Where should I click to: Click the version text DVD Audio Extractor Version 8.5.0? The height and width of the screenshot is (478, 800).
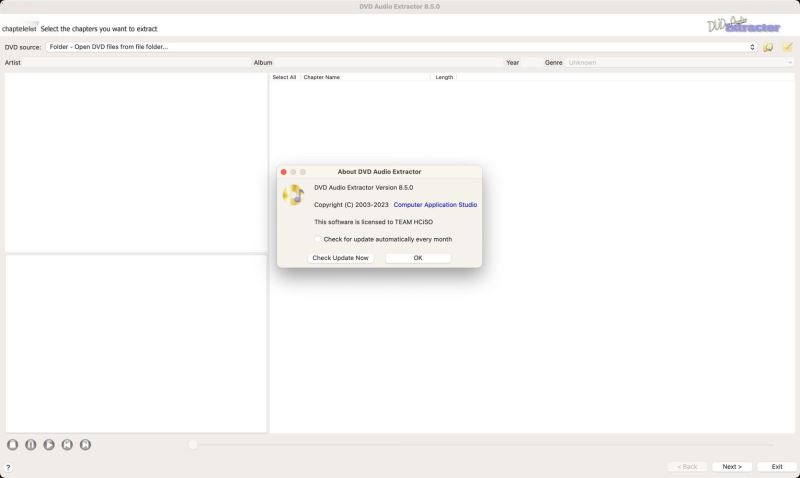(364, 188)
